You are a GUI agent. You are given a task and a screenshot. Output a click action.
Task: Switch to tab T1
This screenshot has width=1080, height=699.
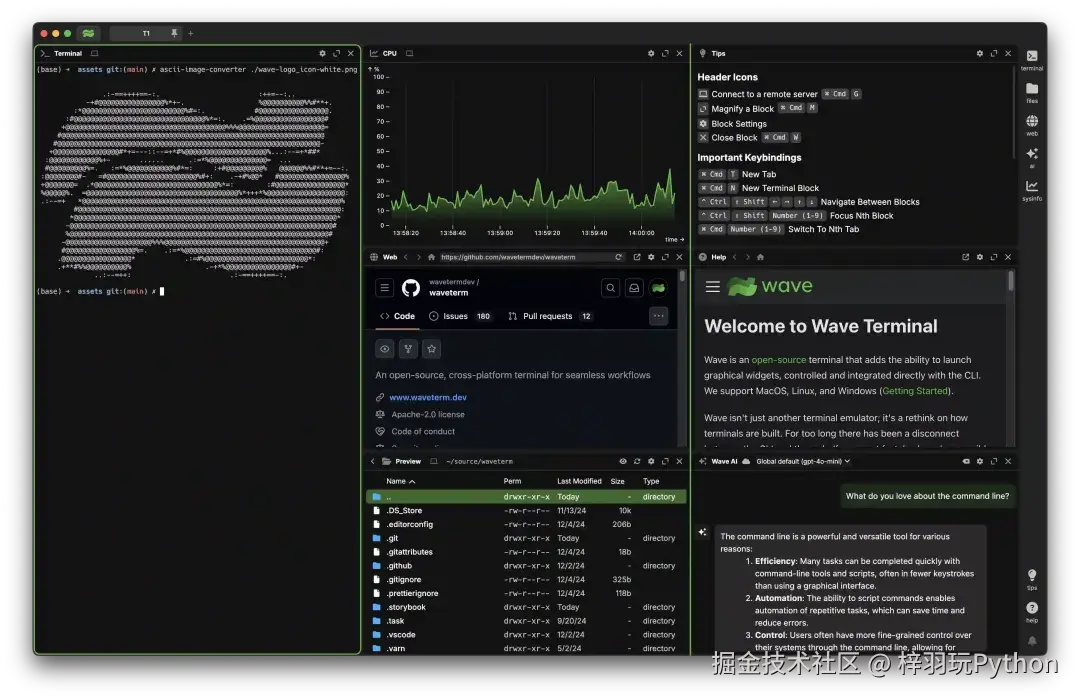coord(146,33)
